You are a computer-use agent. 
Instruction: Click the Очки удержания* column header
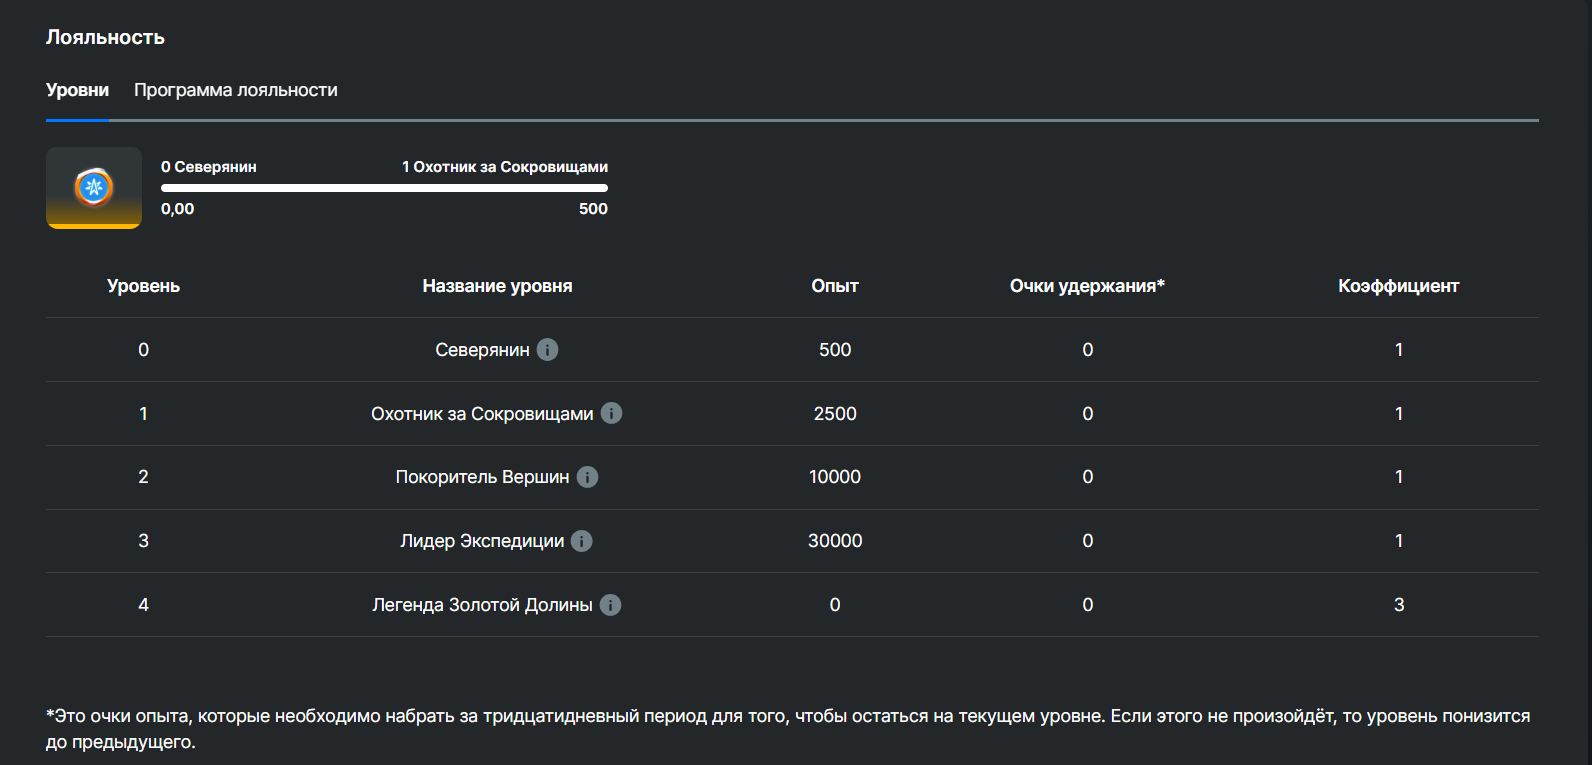point(1087,286)
